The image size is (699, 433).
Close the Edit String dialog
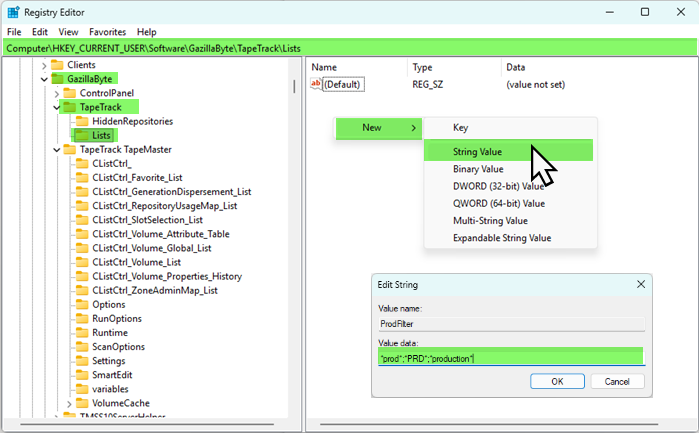(x=639, y=284)
